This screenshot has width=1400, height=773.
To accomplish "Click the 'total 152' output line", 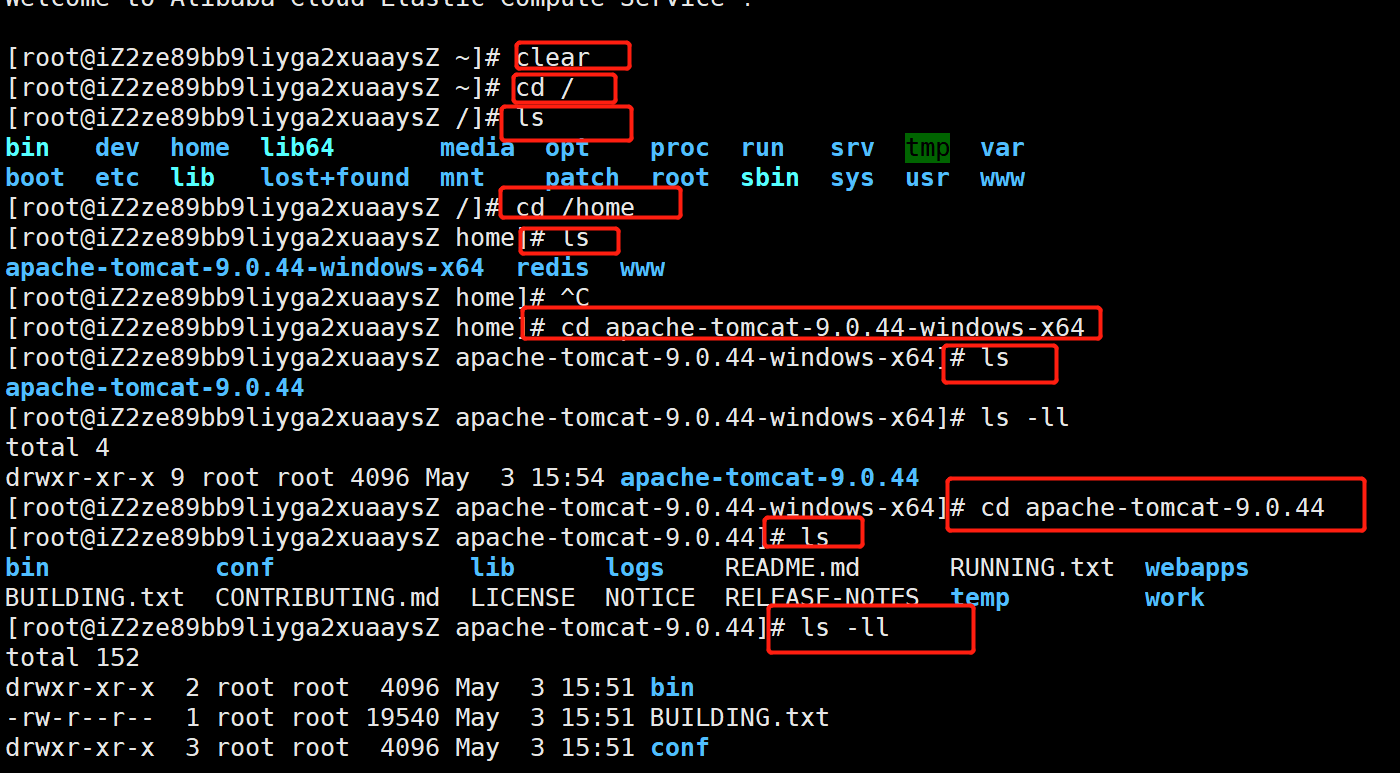I will tap(72, 658).
